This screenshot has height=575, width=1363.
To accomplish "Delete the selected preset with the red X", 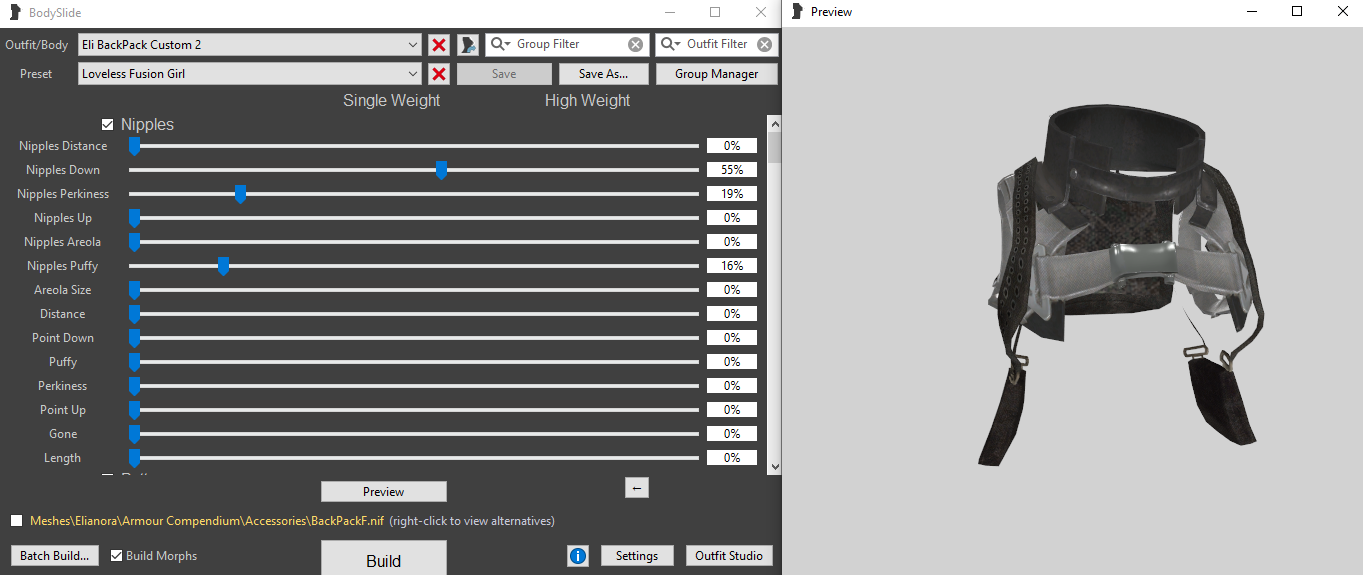I will click(x=439, y=74).
